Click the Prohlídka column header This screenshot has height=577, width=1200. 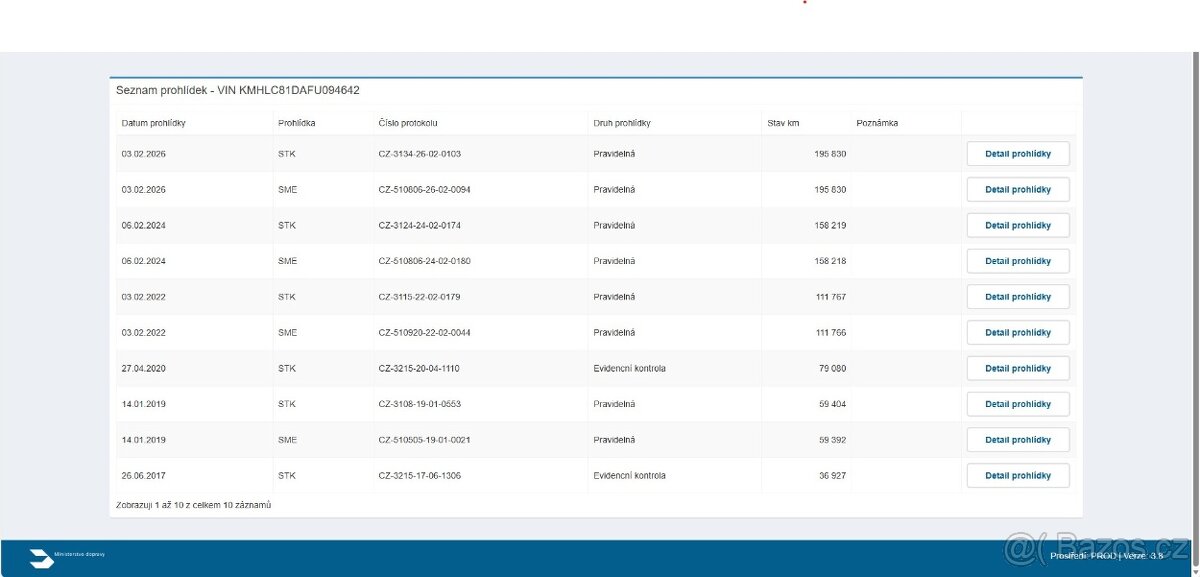tap(297, 123)
